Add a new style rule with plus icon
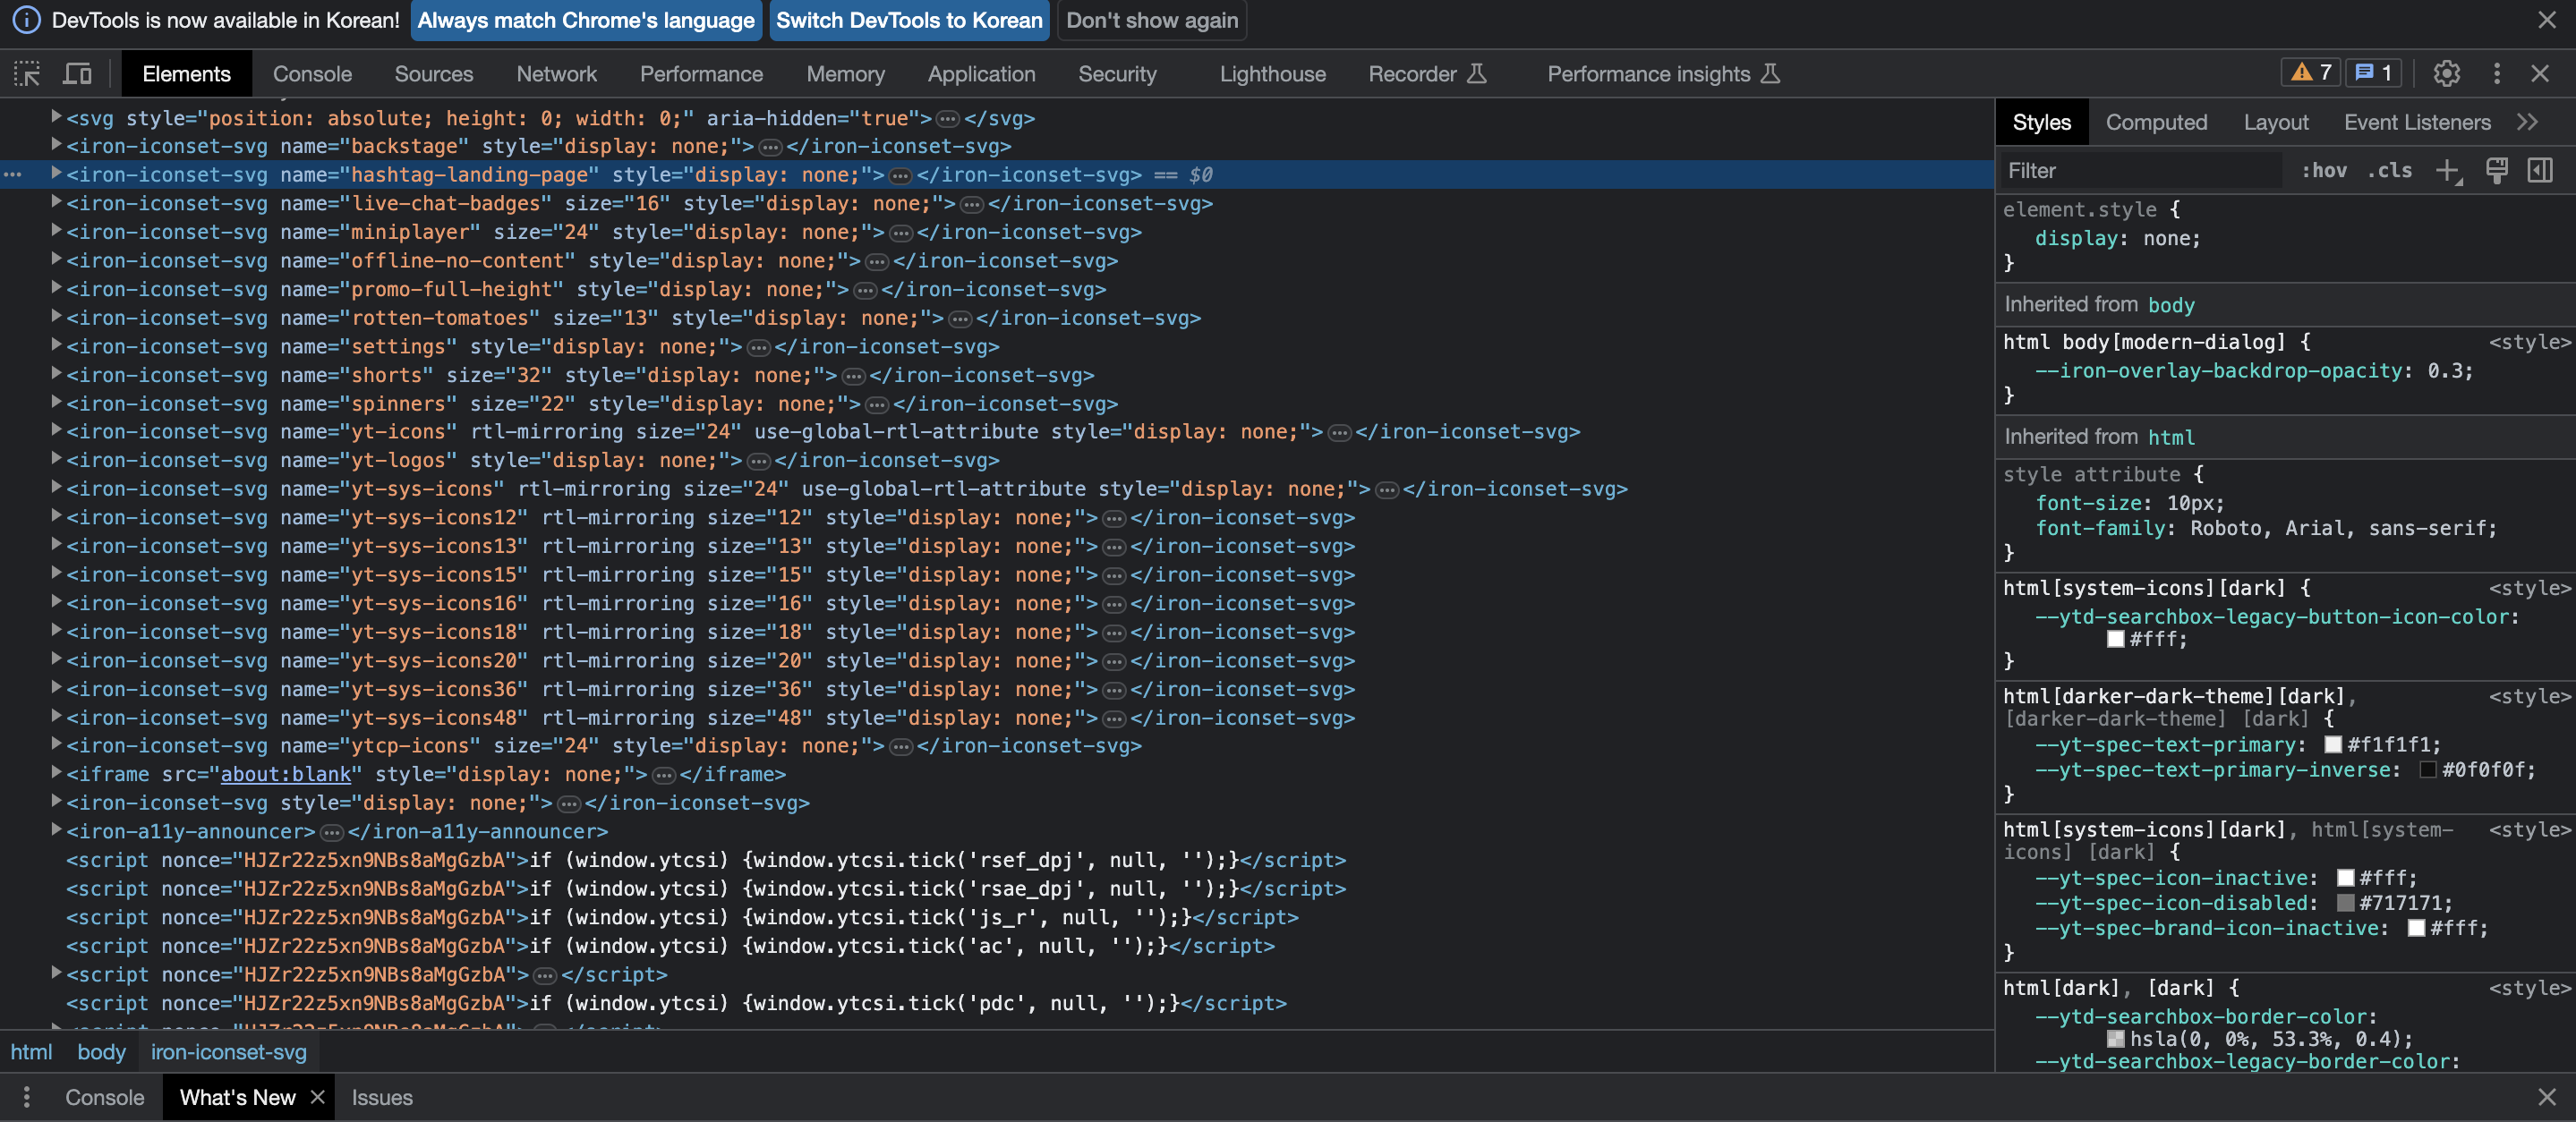This screenshot has width=2576, height=1122. tap(2446, 171)
